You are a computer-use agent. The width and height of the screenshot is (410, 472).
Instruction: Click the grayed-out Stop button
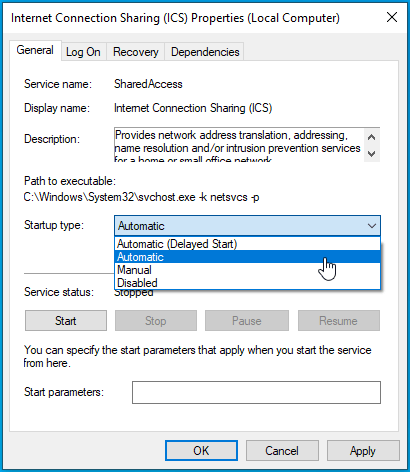coord(156,321)
